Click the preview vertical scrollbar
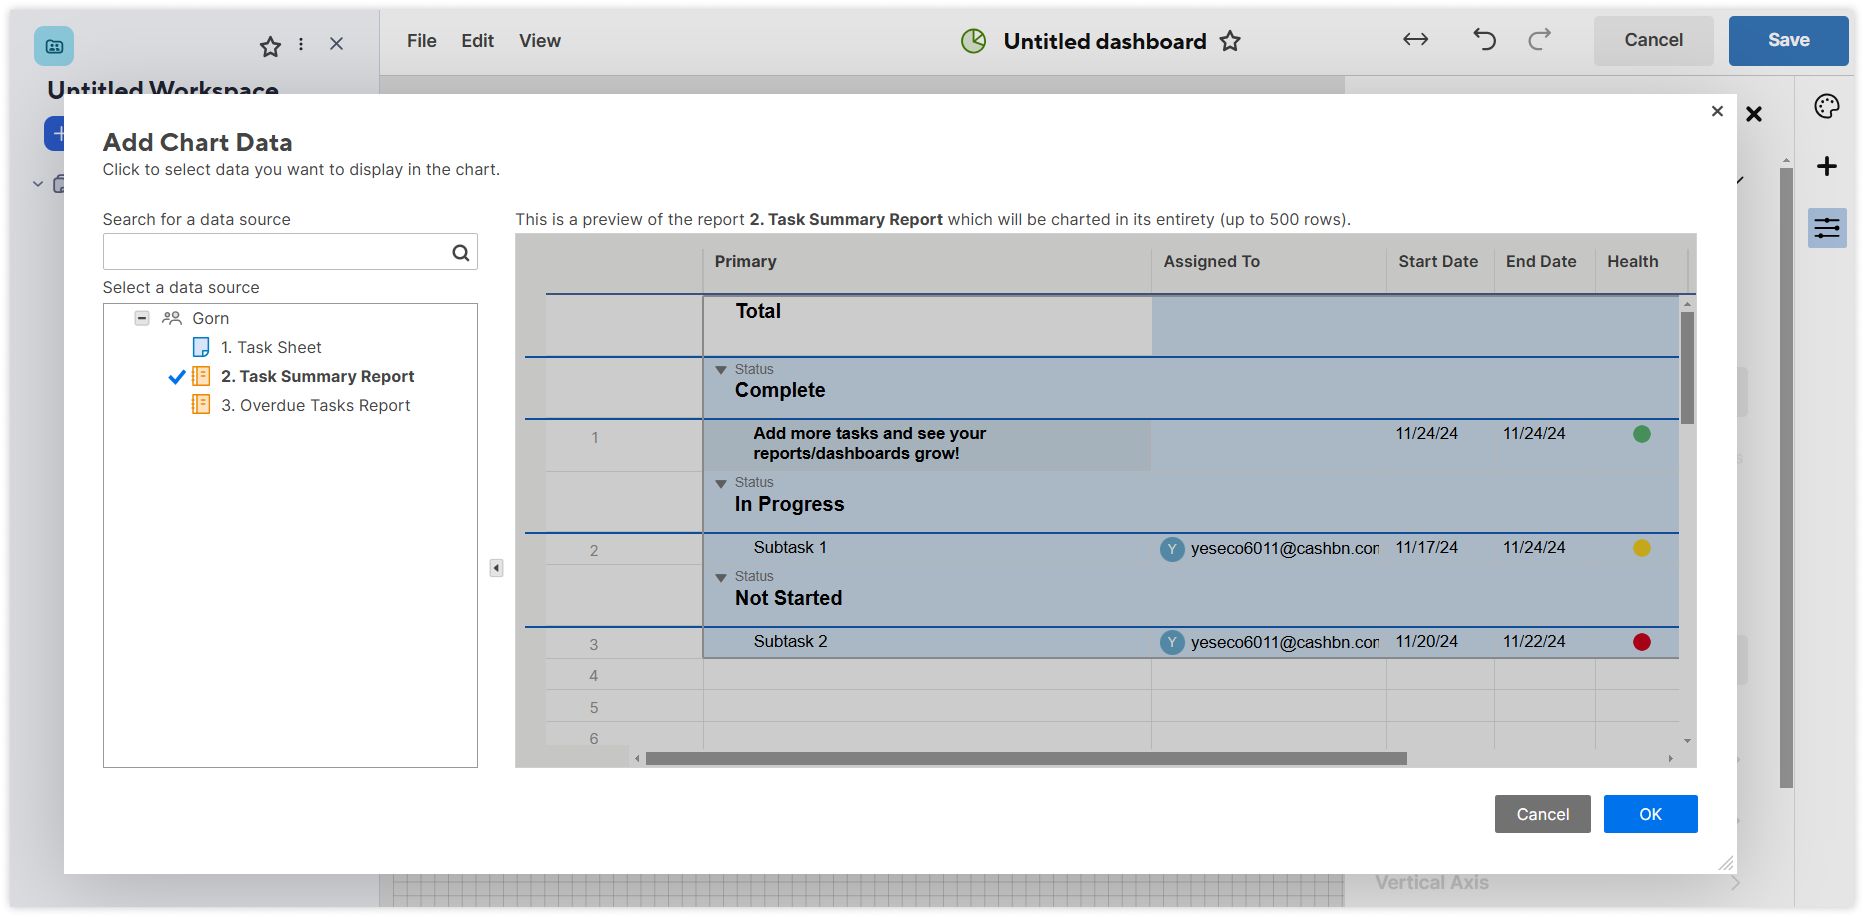Screen dimensions: 1864x917 click(1687, 368)
